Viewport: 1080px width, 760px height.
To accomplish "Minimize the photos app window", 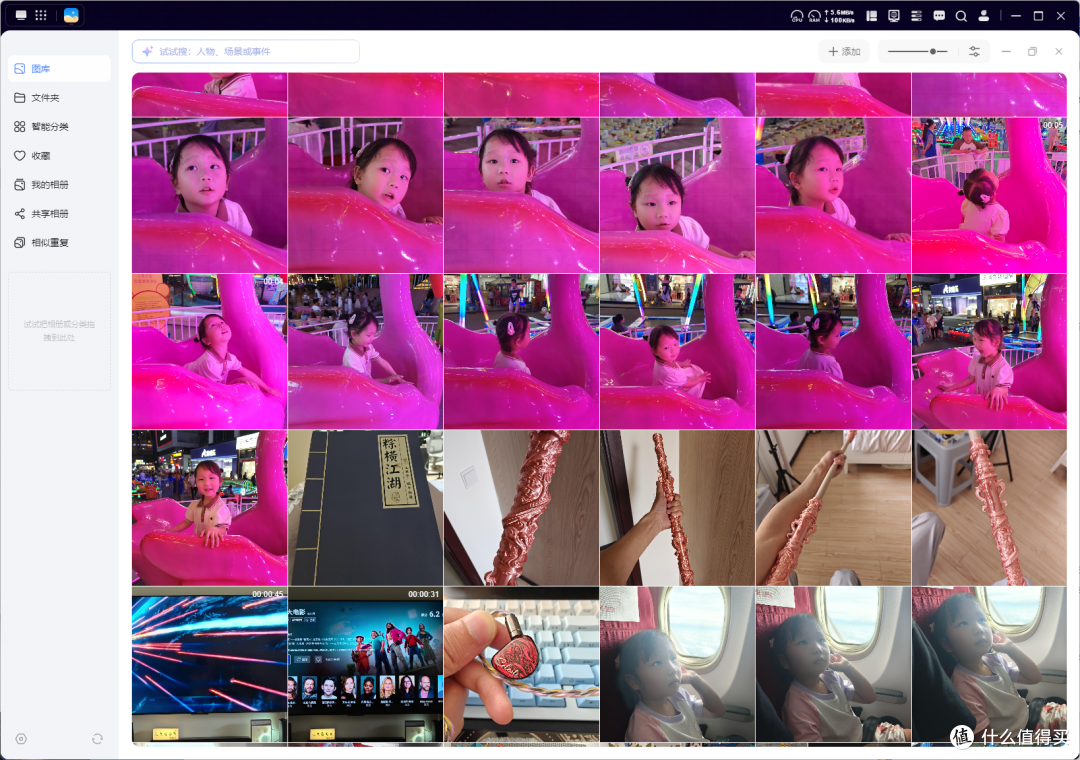I will tap(1006, 52).
